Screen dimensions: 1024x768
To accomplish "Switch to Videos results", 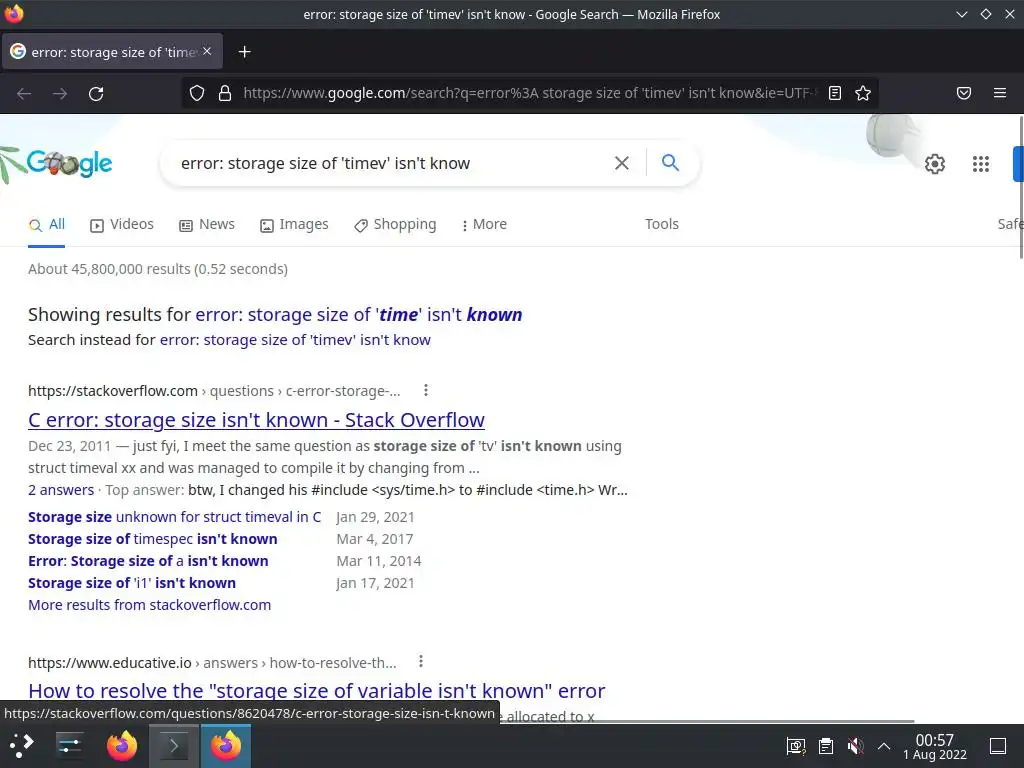I will click(x=121, y=225).
